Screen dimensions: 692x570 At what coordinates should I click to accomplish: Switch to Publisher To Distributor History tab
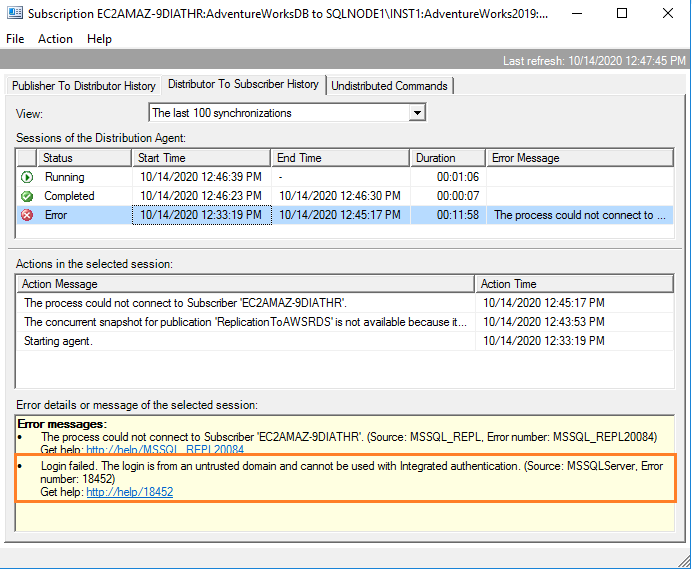(x=84, y=86)
